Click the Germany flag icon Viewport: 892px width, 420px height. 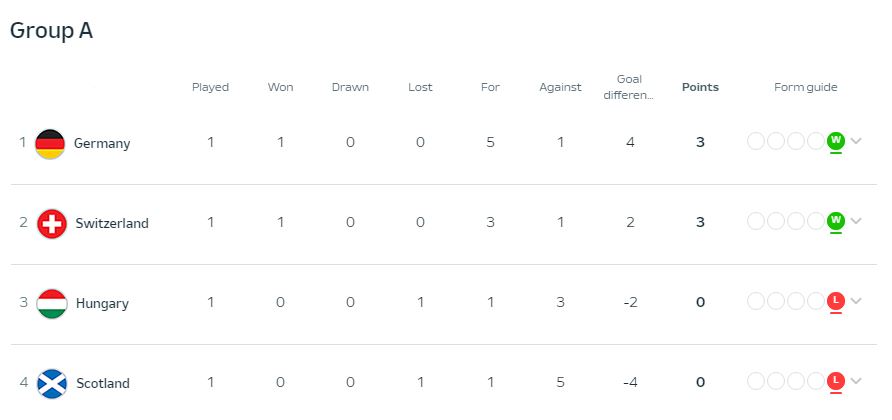pyautogui.click(x=50, y=143)
